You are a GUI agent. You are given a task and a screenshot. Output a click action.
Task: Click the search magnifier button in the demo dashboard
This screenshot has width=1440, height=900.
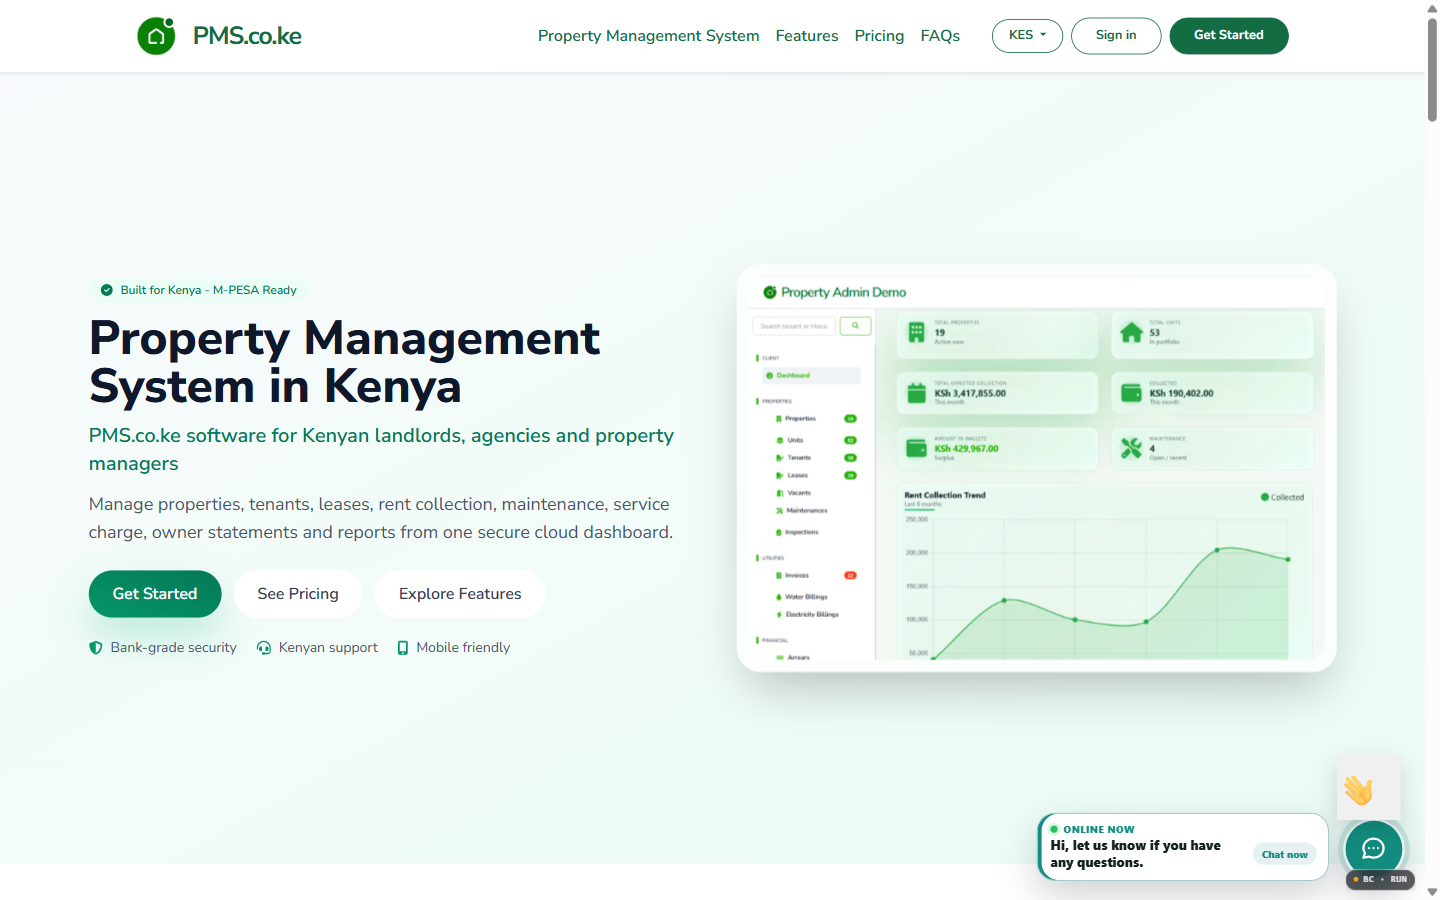click(x=855, y=326)
